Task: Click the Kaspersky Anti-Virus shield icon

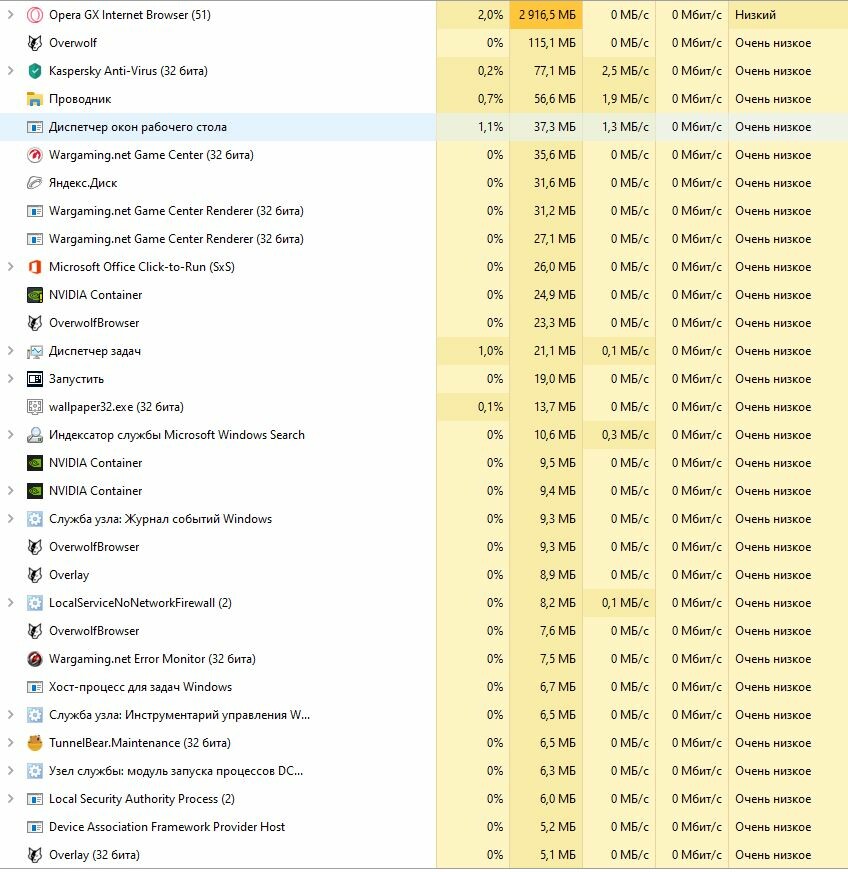Action: pyautogui.click(x=34, y=71)
